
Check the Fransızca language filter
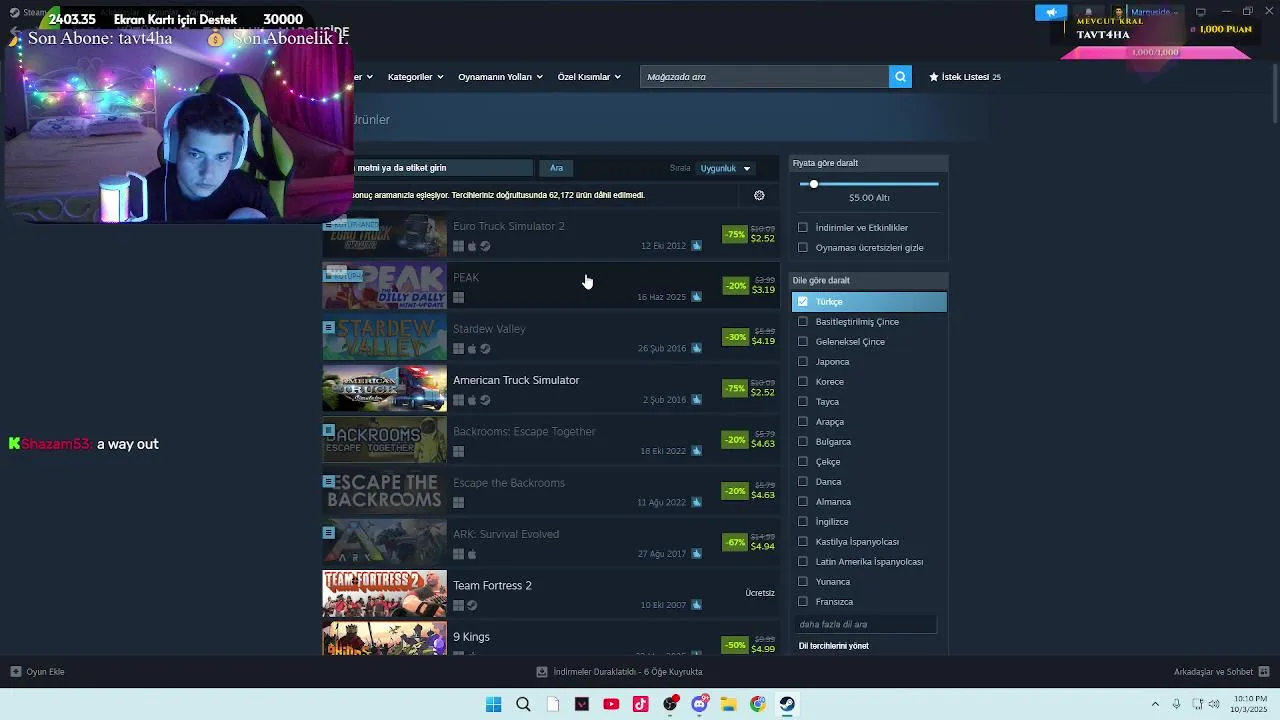(802, 602)
